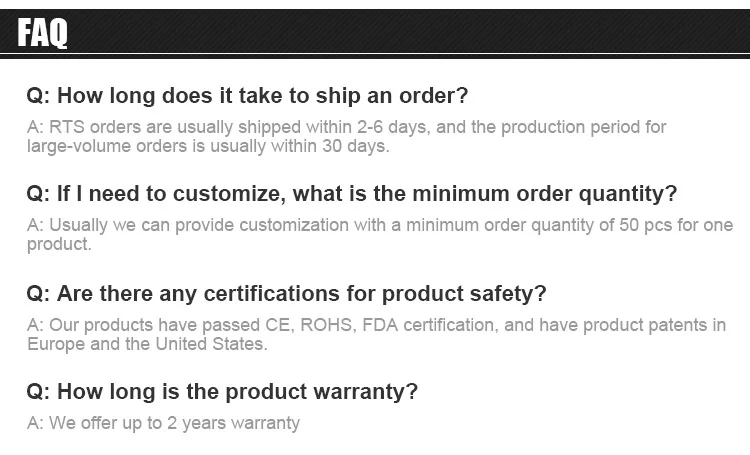Click 'A:' before RTS orders
Viewport: 750px width, 455px height.
35,127
